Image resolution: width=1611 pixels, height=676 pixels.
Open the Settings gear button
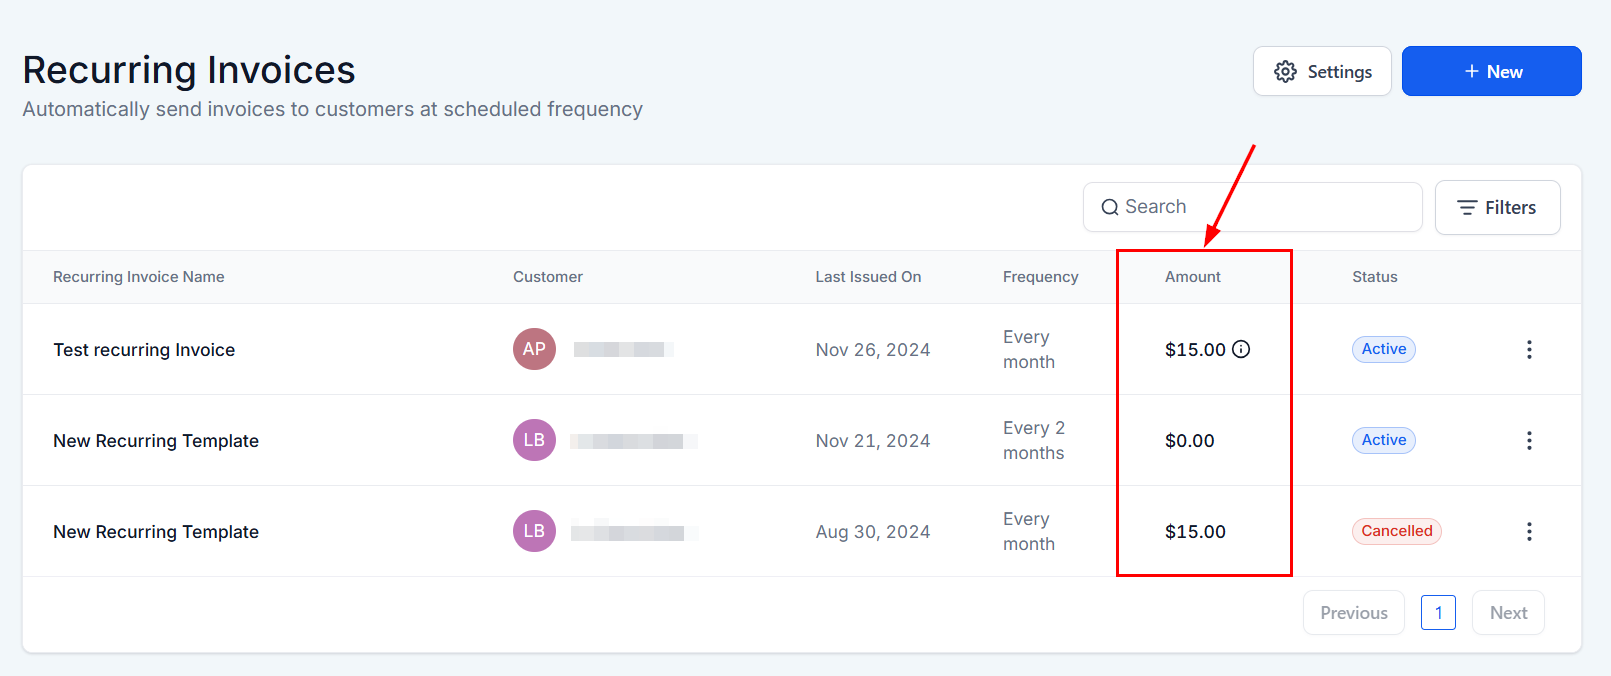[x=1322, y=72]
